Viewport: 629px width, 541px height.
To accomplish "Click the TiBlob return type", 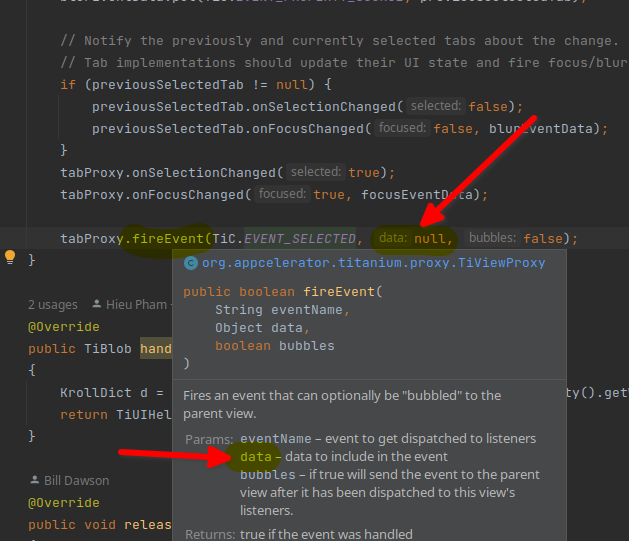I will coord(108,349).
